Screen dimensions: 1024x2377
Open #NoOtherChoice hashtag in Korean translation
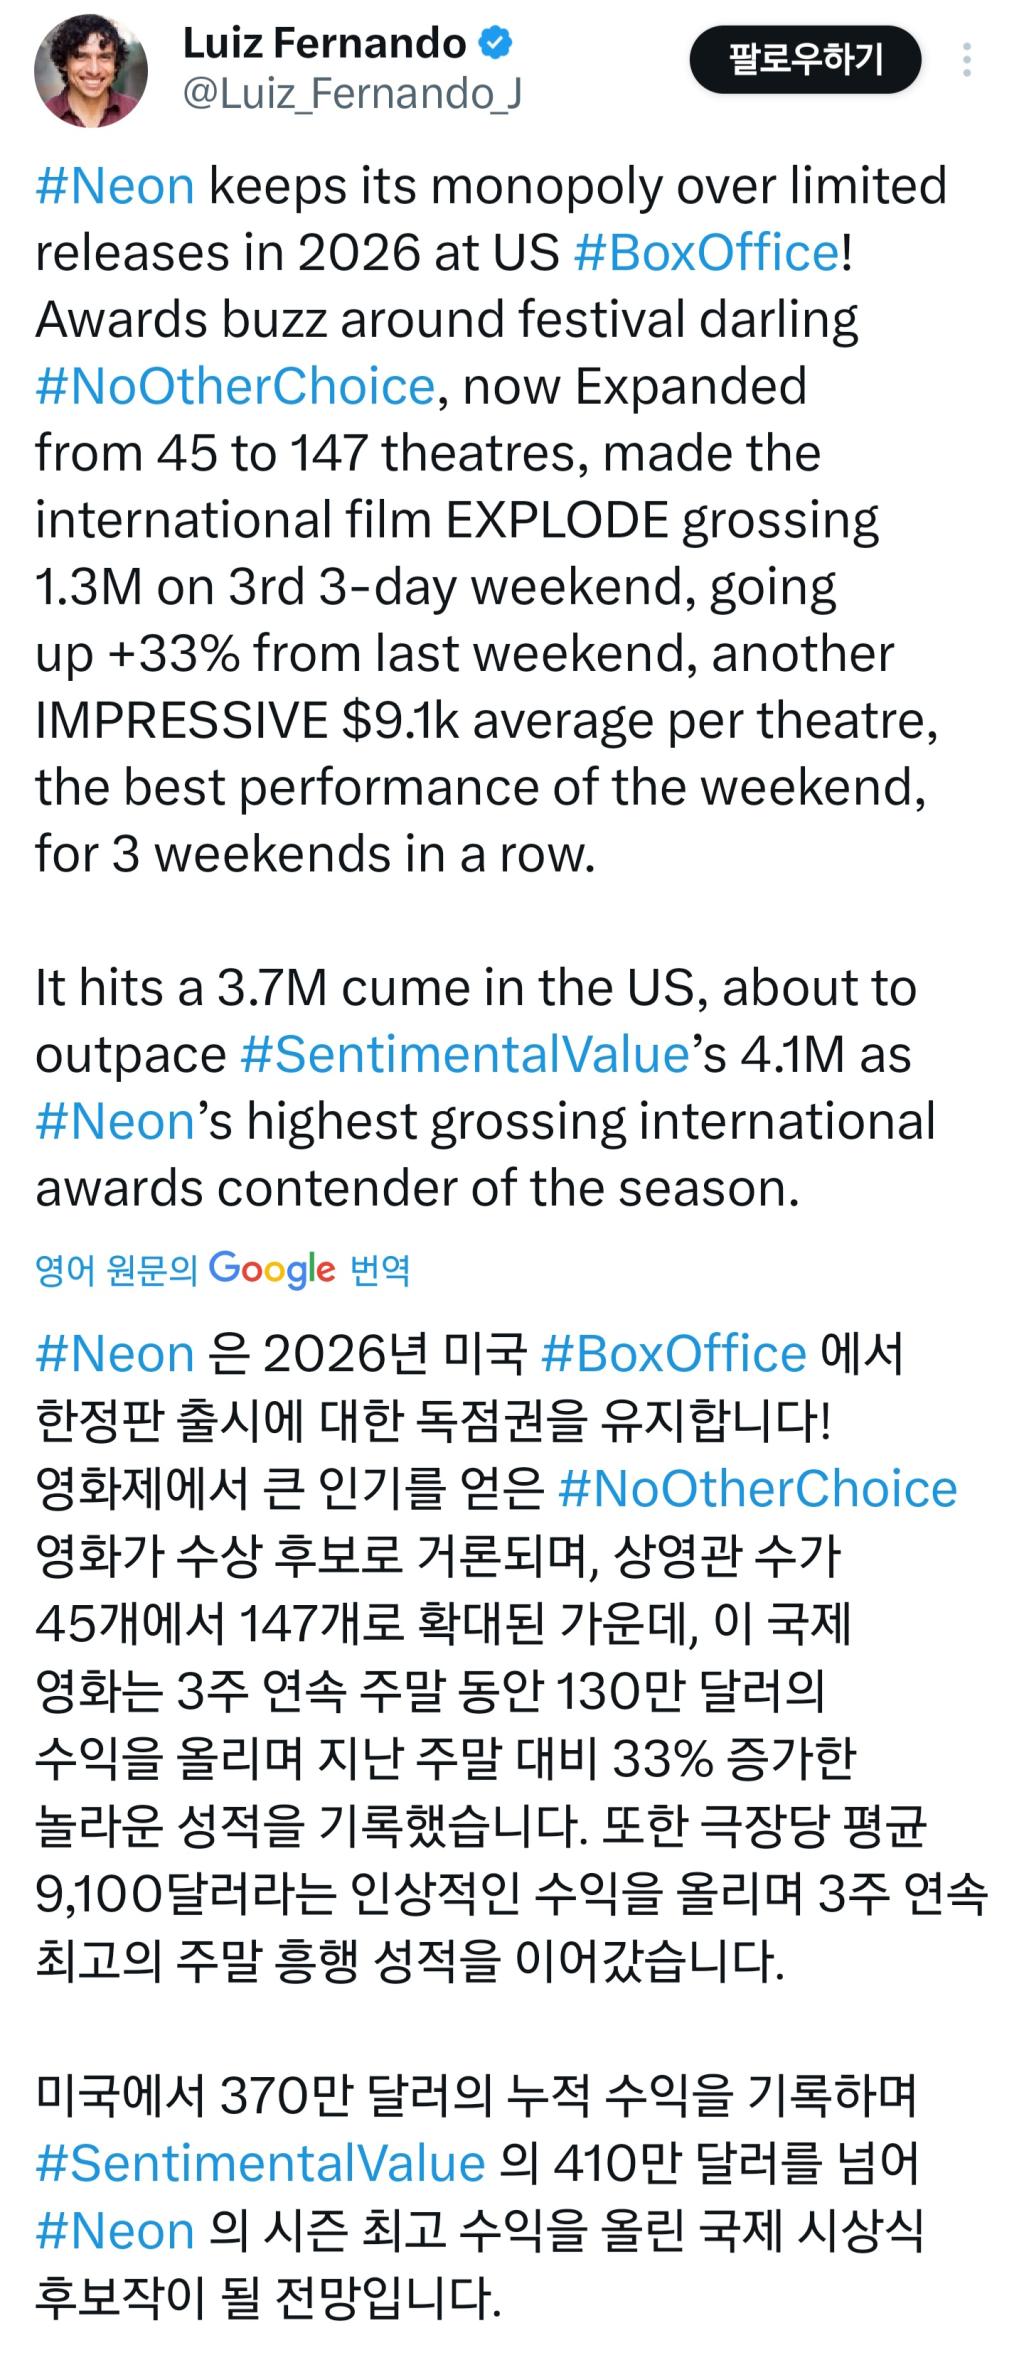pos(757,1489)
